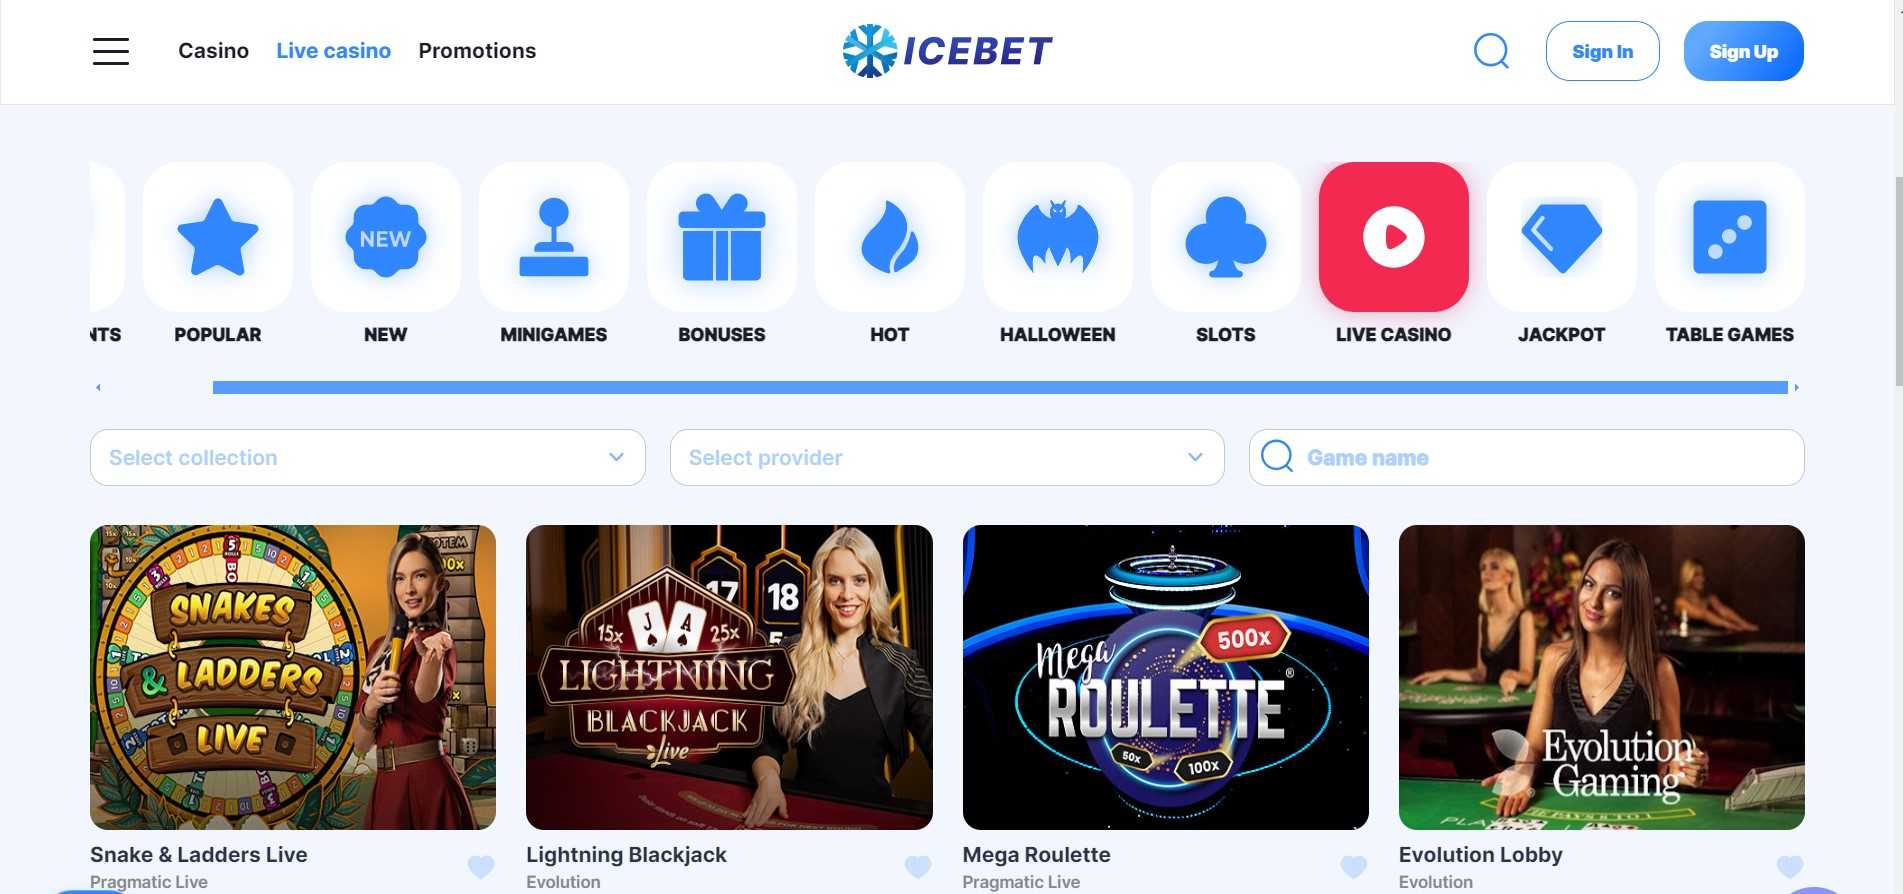1903x894 pixels.
Task: Open the Bonuses gift box icon
Action: pyautogui.click(x=722, y=237)
